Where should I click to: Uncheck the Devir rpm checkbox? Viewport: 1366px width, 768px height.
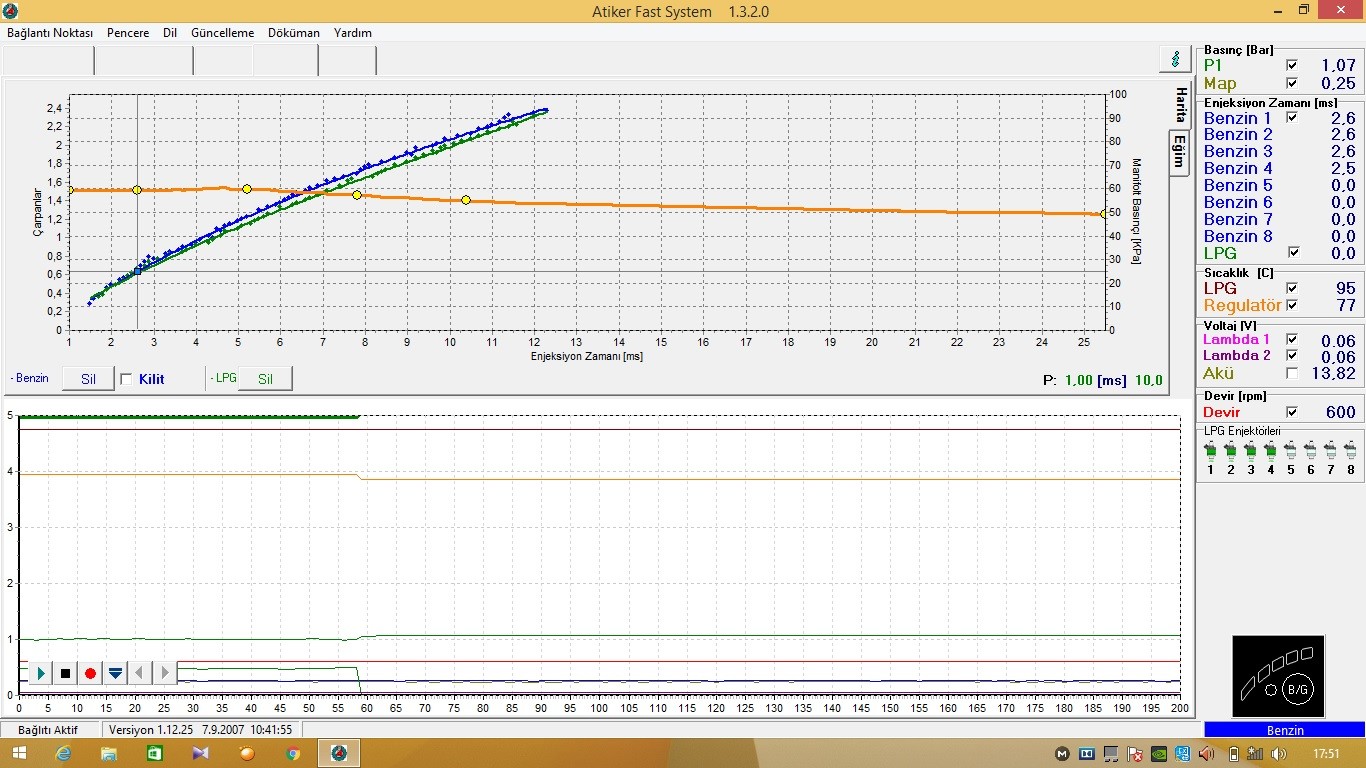(x=1291, y=412)
